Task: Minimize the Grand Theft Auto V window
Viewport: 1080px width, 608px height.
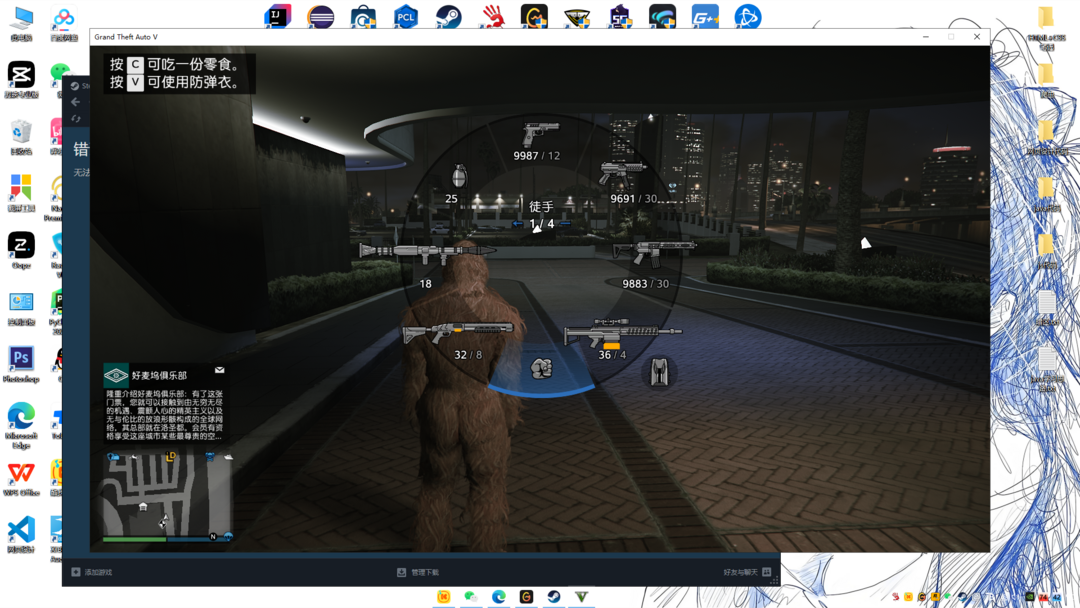Action: point(926,37)
